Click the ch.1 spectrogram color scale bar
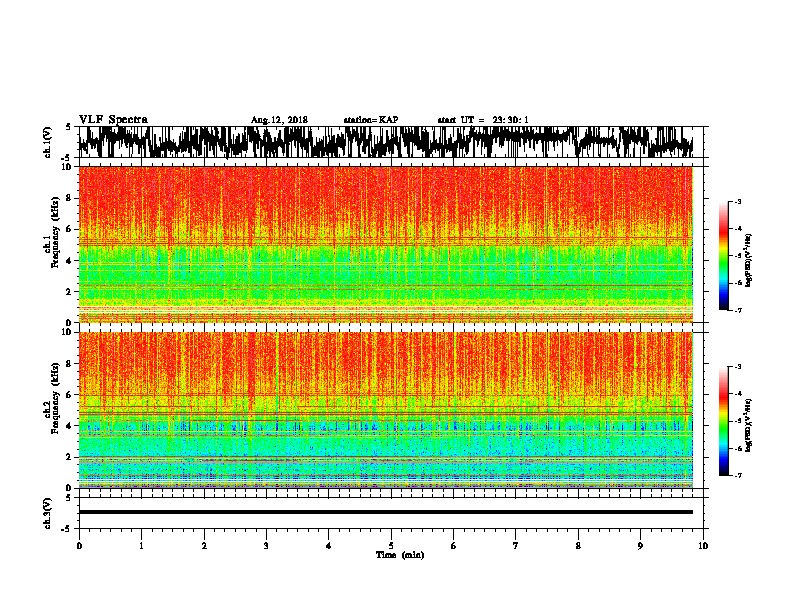The height and width of the screenshot is (612, 792). click(x=723, y=256)
